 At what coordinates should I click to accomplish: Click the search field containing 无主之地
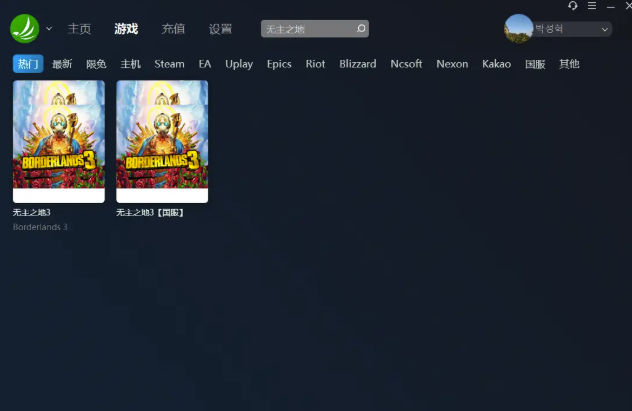tap(306, 29)
